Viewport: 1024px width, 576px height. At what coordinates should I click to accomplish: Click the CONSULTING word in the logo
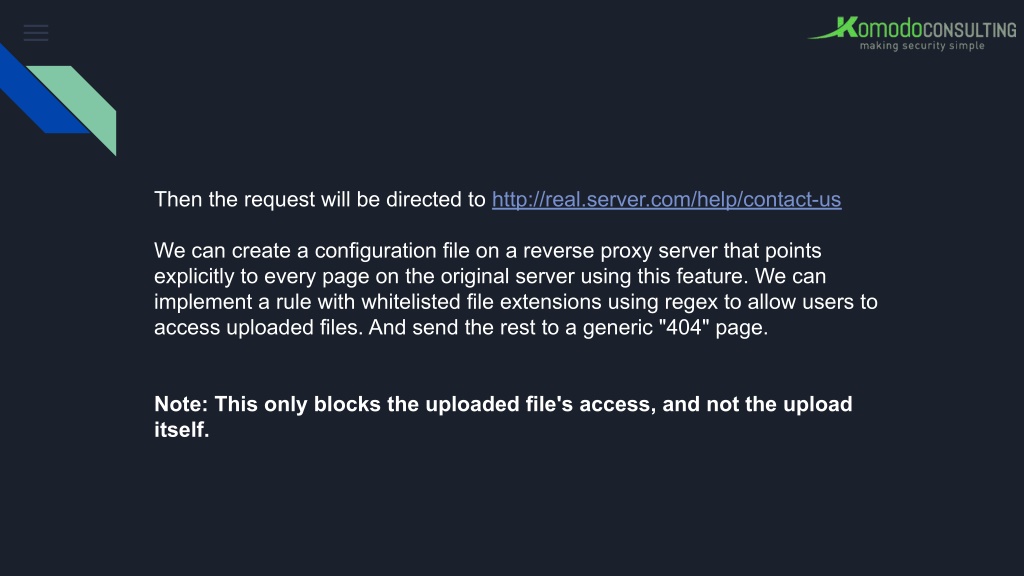969,30
